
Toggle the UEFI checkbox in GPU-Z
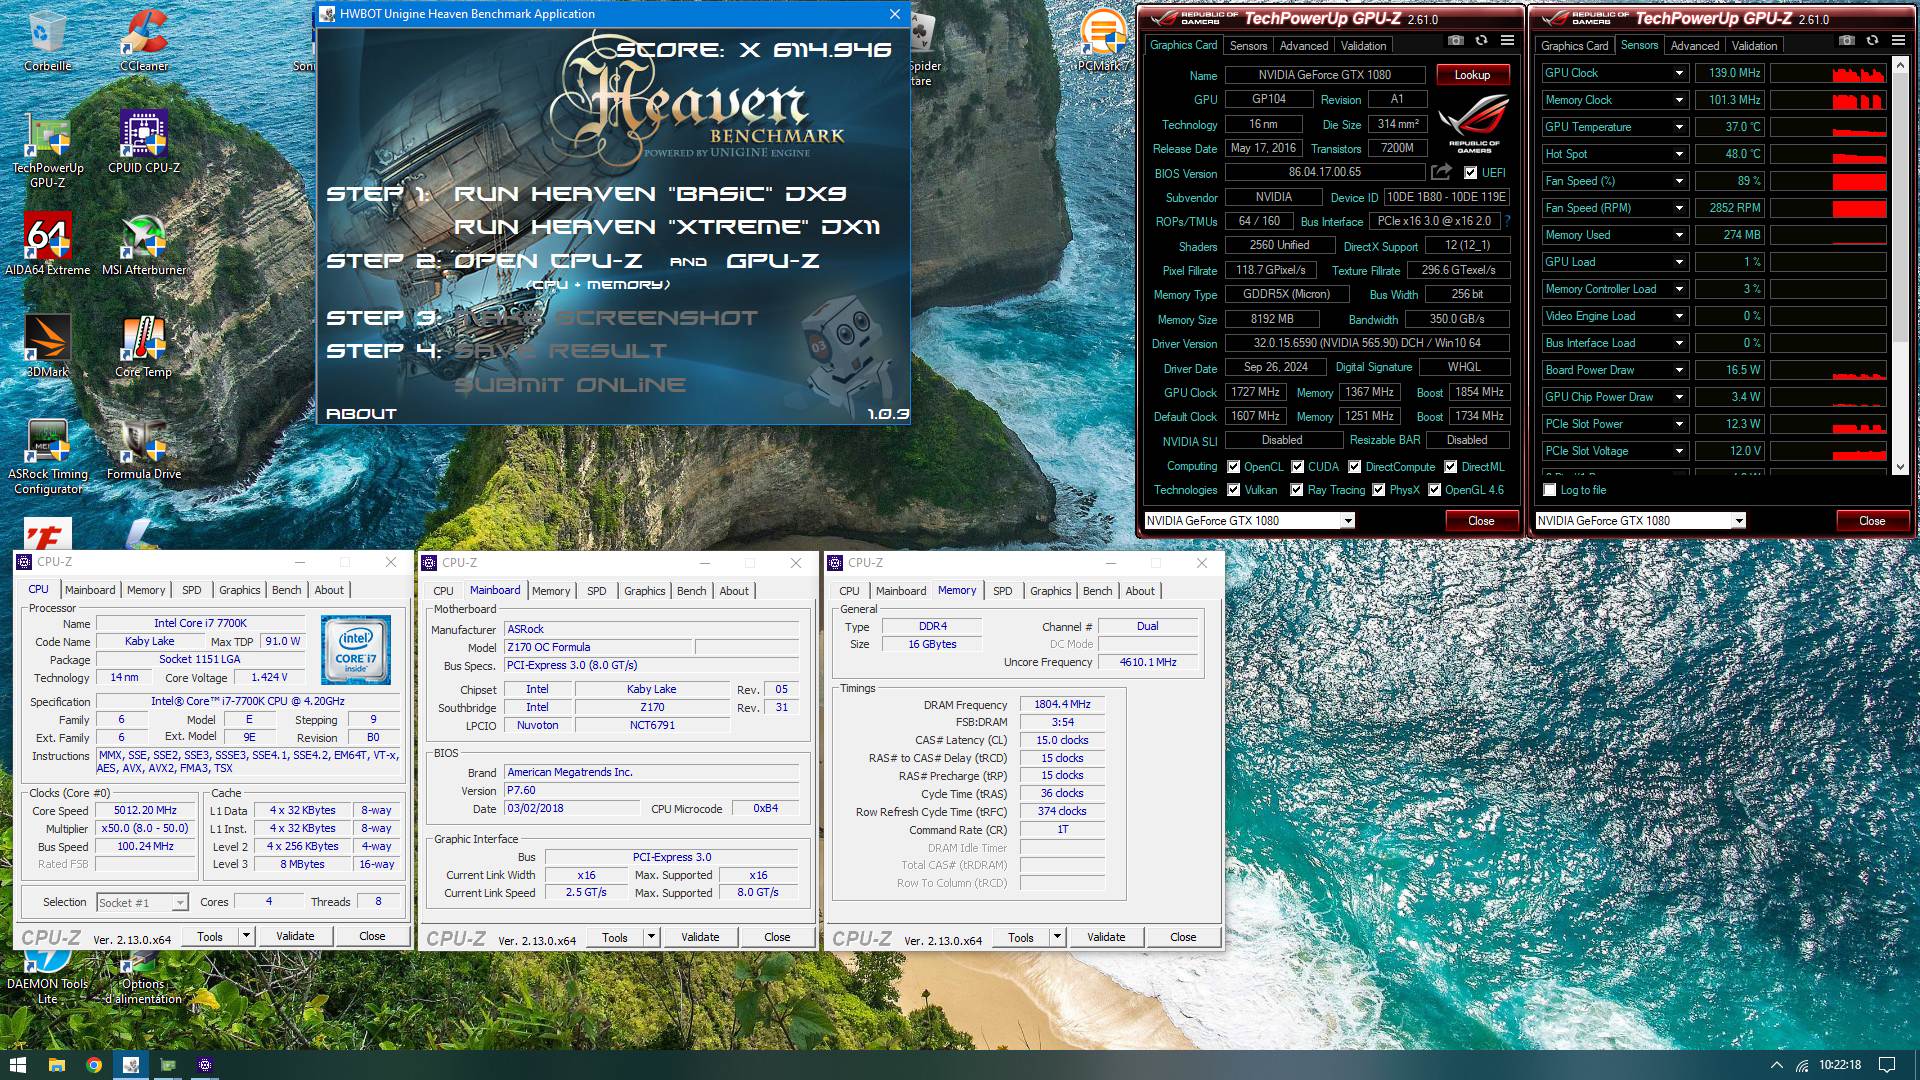[x=1471, y=173]
